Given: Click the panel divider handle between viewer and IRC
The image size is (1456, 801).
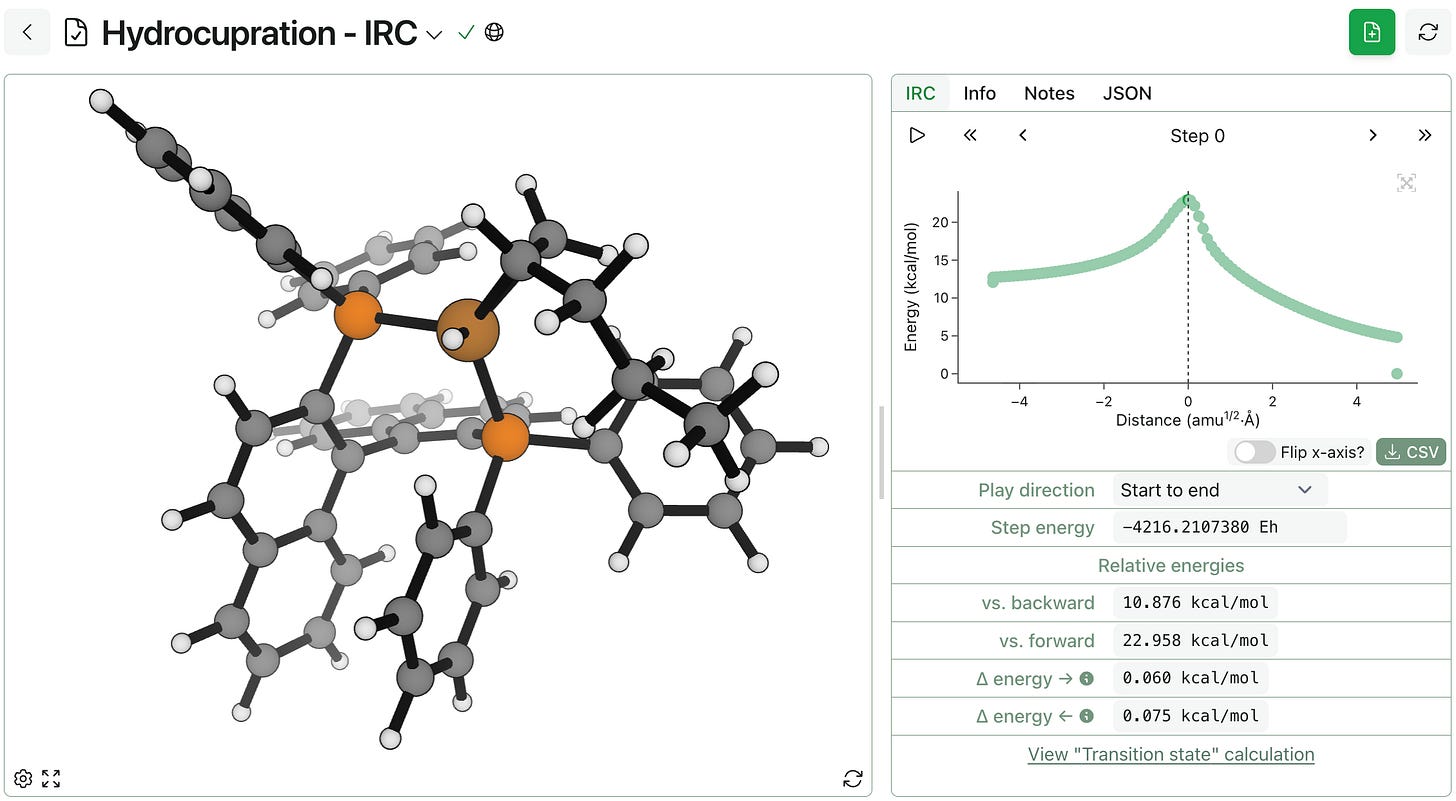Looking at the screenshot, I should [x=881, y=452].
